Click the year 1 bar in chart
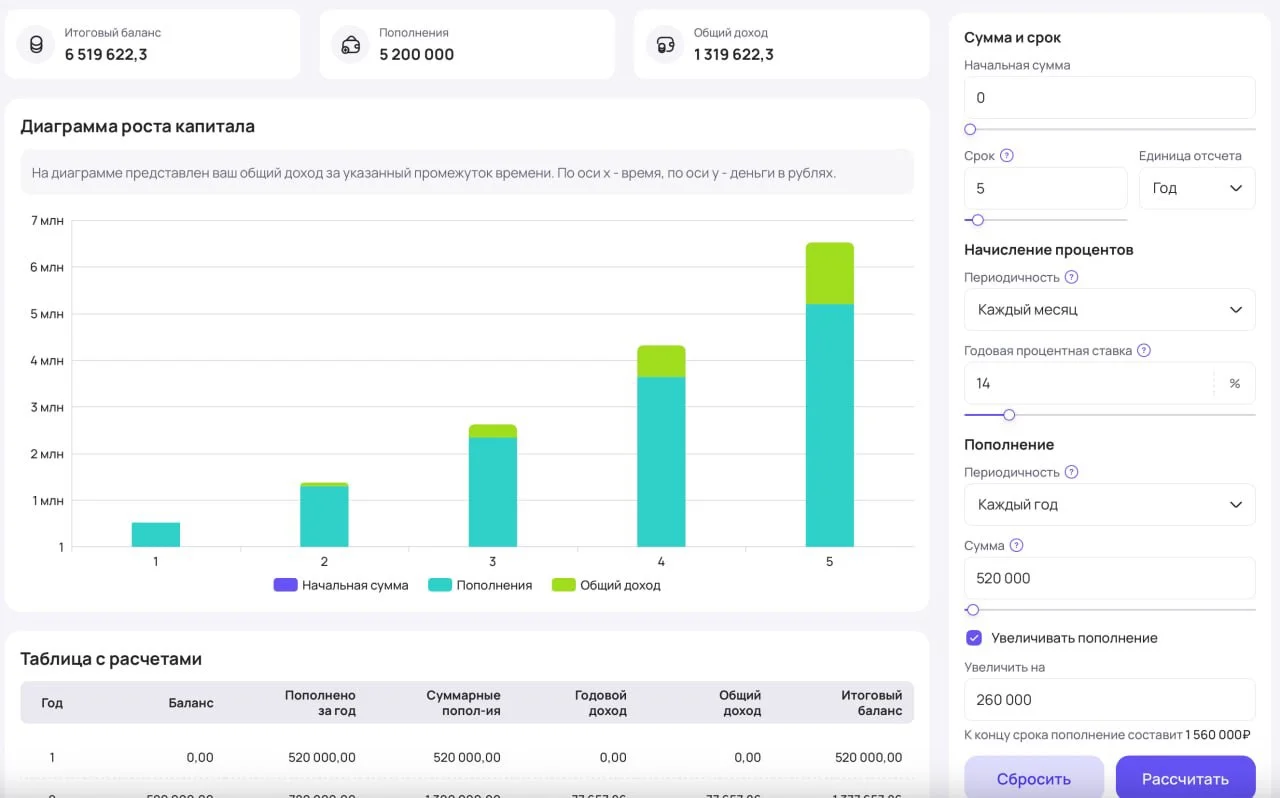 click(156, 535)
